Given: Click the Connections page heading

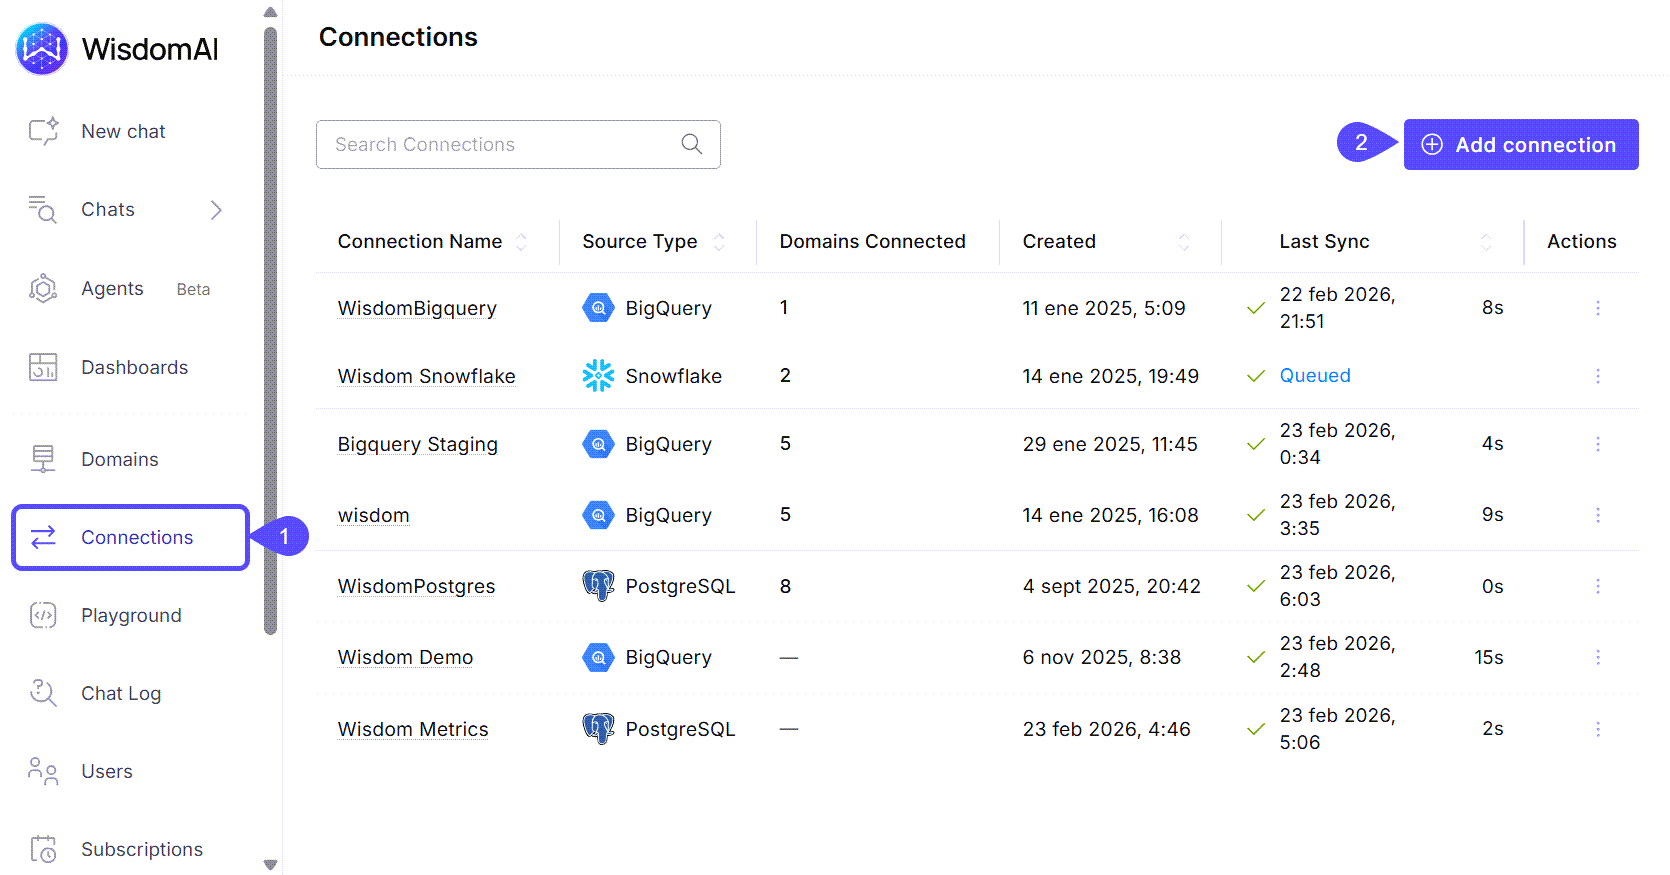Looking at the screenshot, I should (398, 37).
